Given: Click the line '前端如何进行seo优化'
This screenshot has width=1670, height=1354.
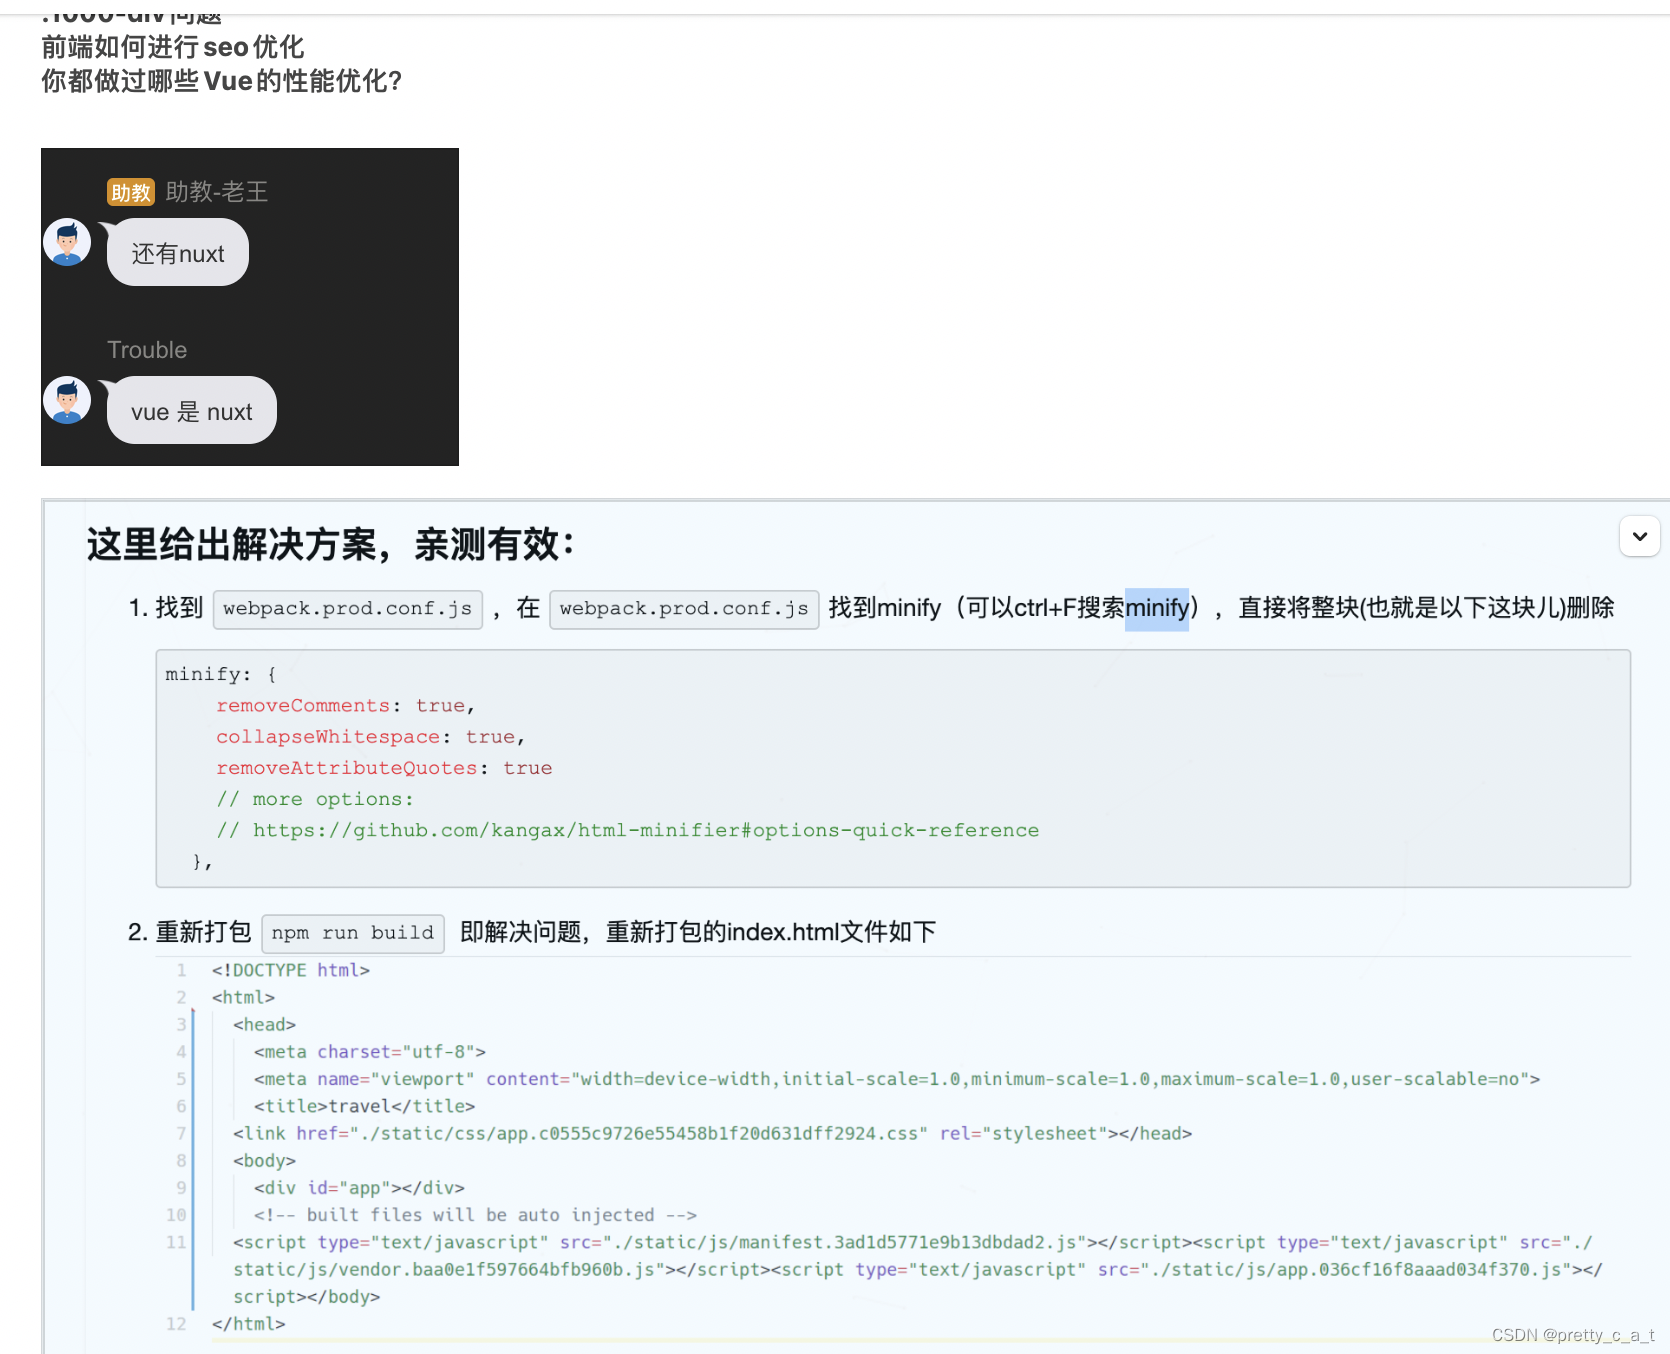Looking at the screenshot, I should tap(172, 47).
